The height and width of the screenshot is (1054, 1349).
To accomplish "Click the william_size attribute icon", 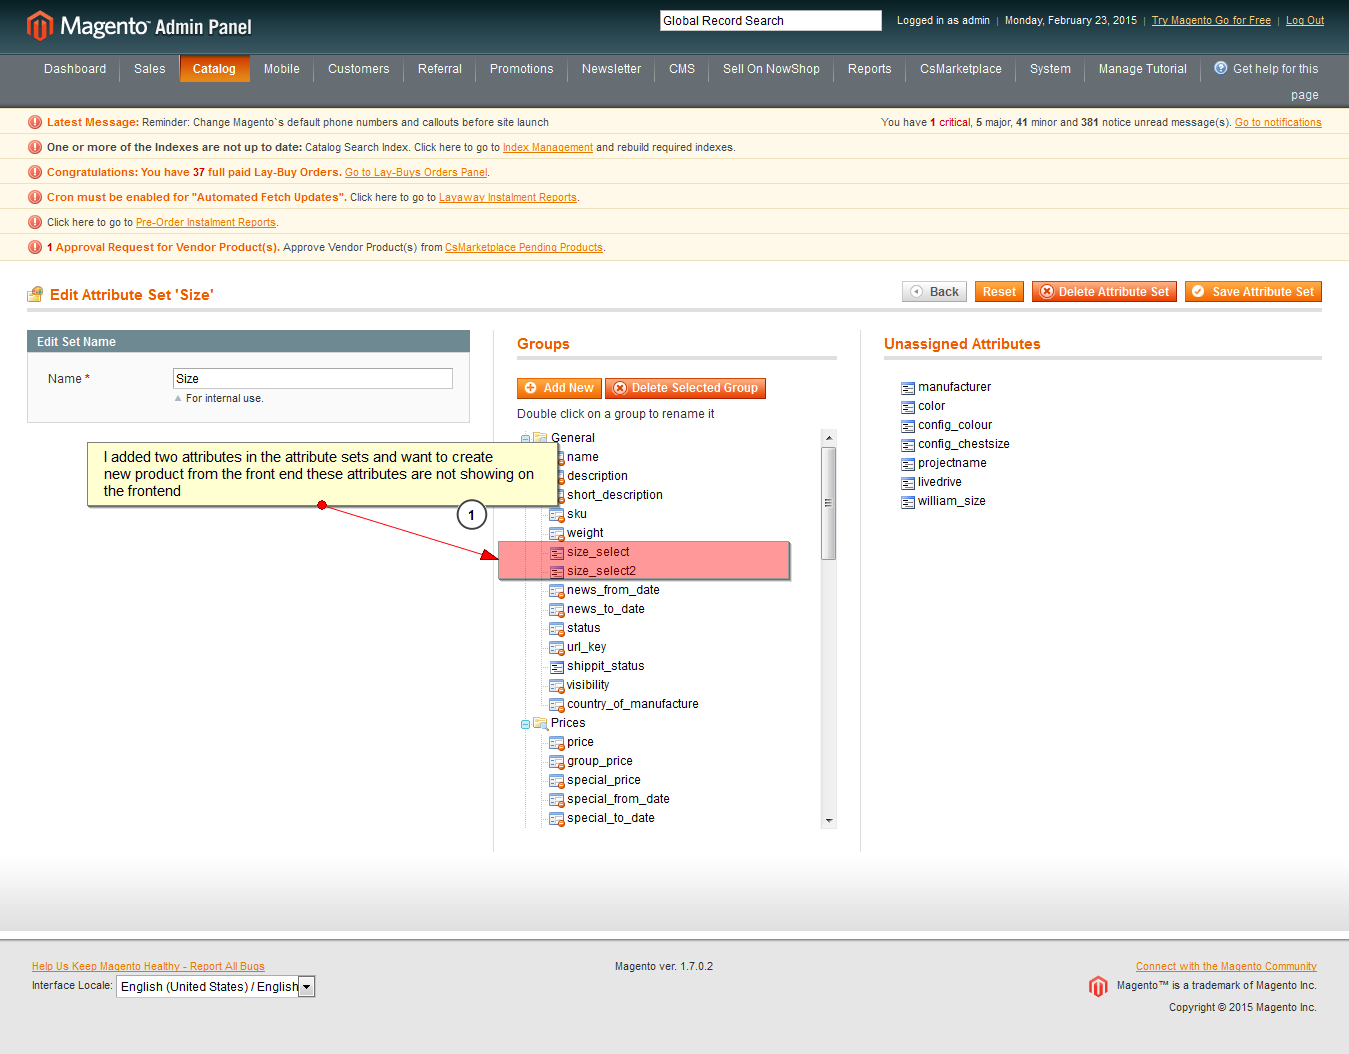I will (908, 502).
